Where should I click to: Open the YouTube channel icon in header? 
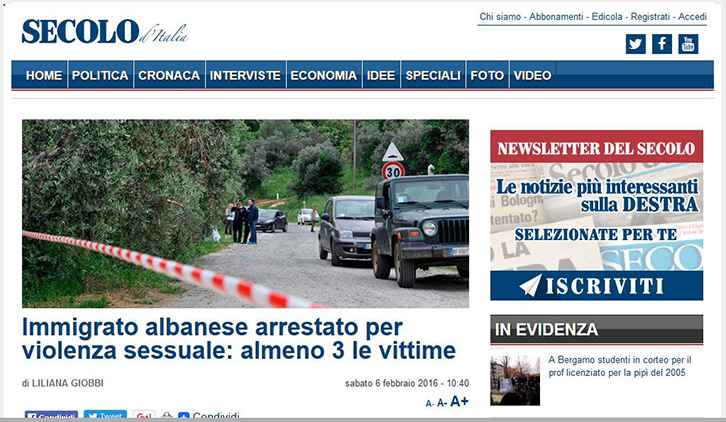(688, 44)
